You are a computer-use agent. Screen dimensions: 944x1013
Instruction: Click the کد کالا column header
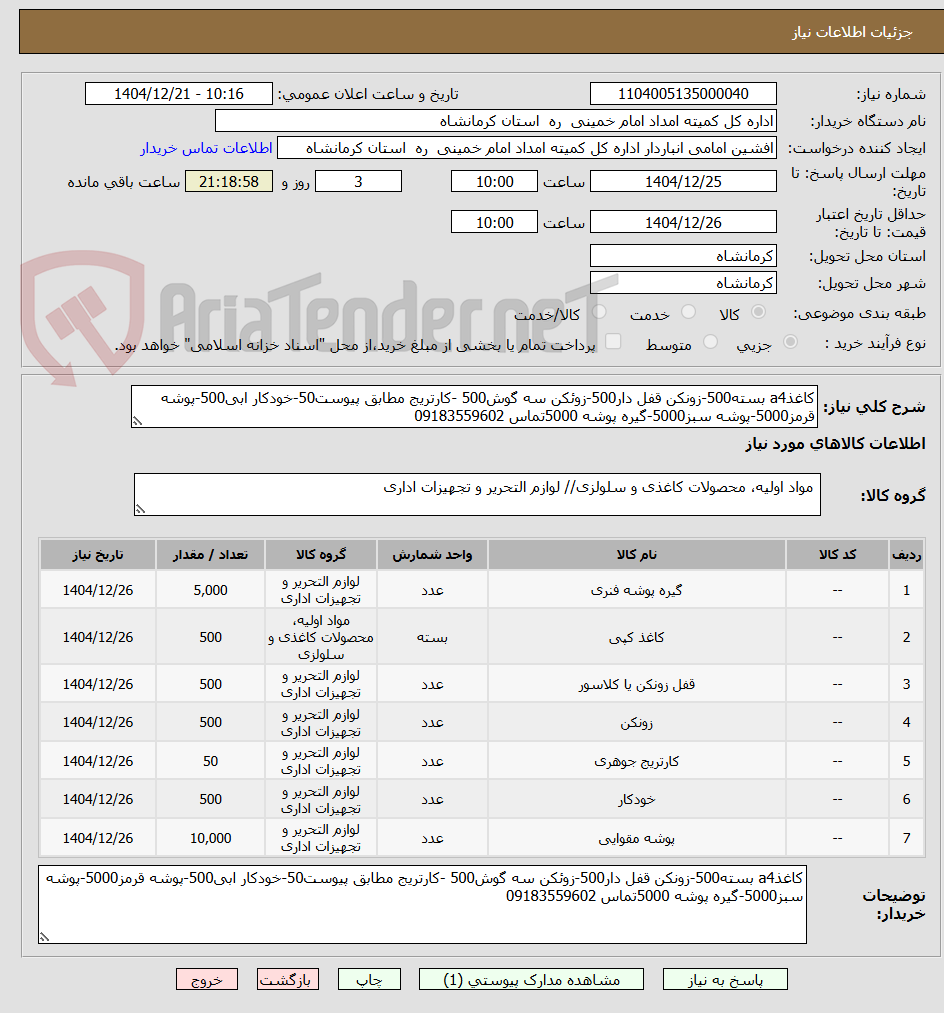coord(837,554)
